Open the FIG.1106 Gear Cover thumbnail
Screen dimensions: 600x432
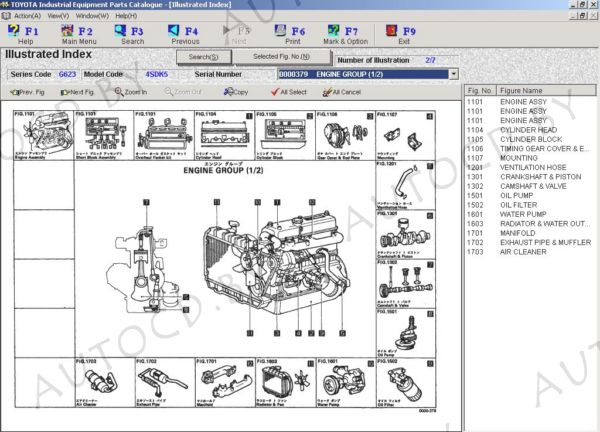pyautogui.click(x=345, y=135)
